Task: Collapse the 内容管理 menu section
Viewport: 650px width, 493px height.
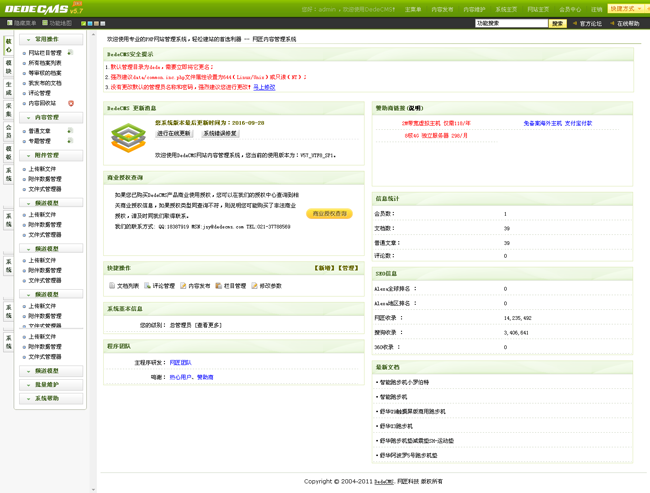Action: click(51, 118)
